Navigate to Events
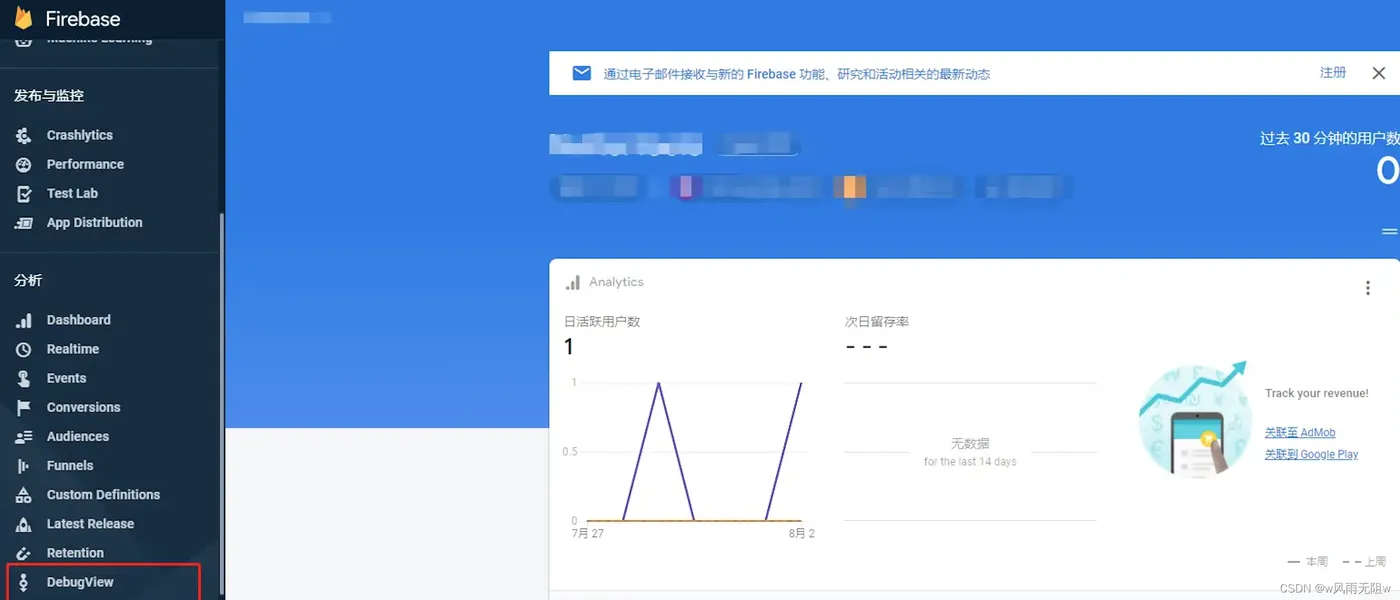This screenshot has height=600, width=1400. pyautogui.click(x=66, y=378)
